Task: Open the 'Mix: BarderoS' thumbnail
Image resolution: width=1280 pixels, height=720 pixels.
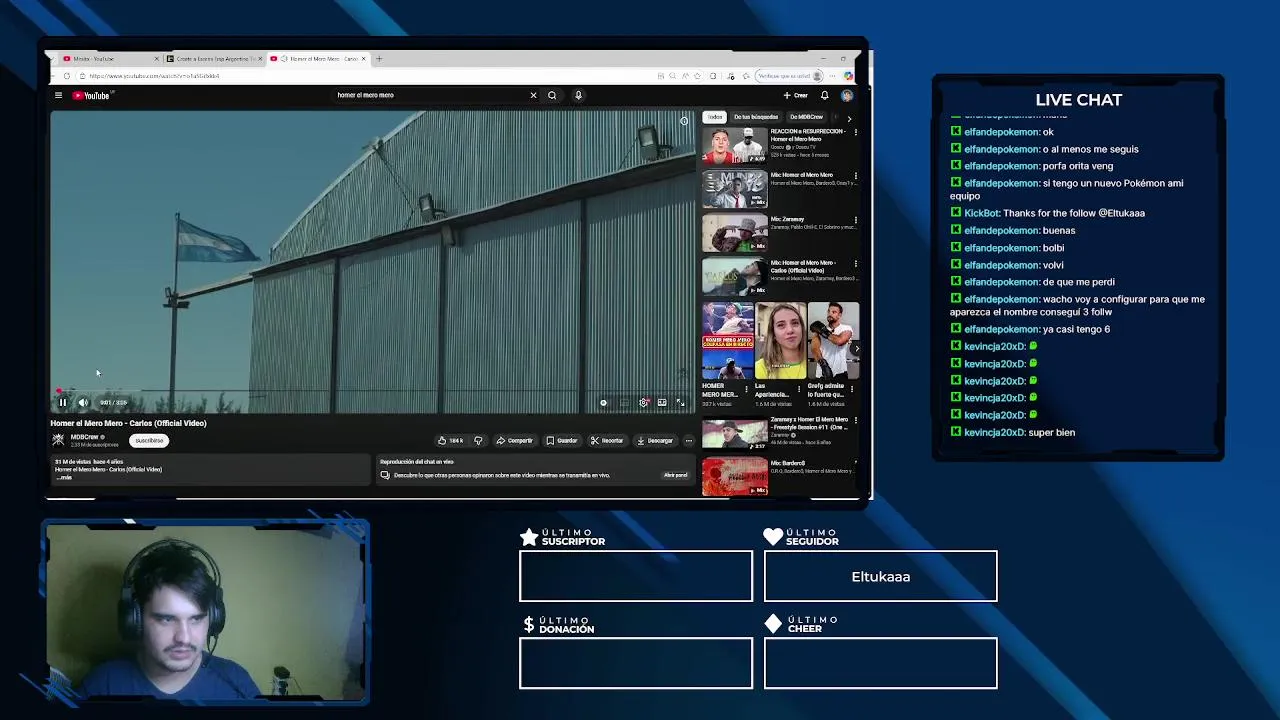Action: pos(735,477)
